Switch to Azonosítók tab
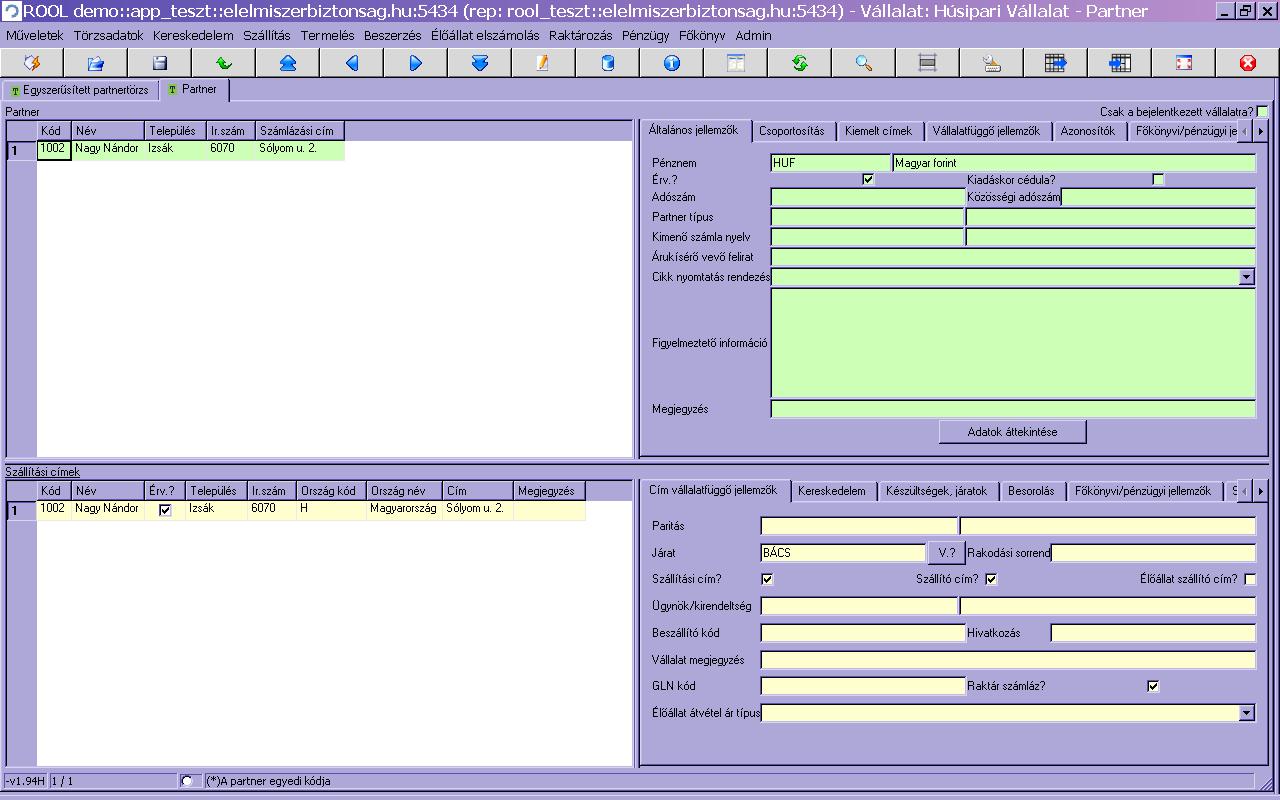Screen dimensions: 1280x800 1088,131
